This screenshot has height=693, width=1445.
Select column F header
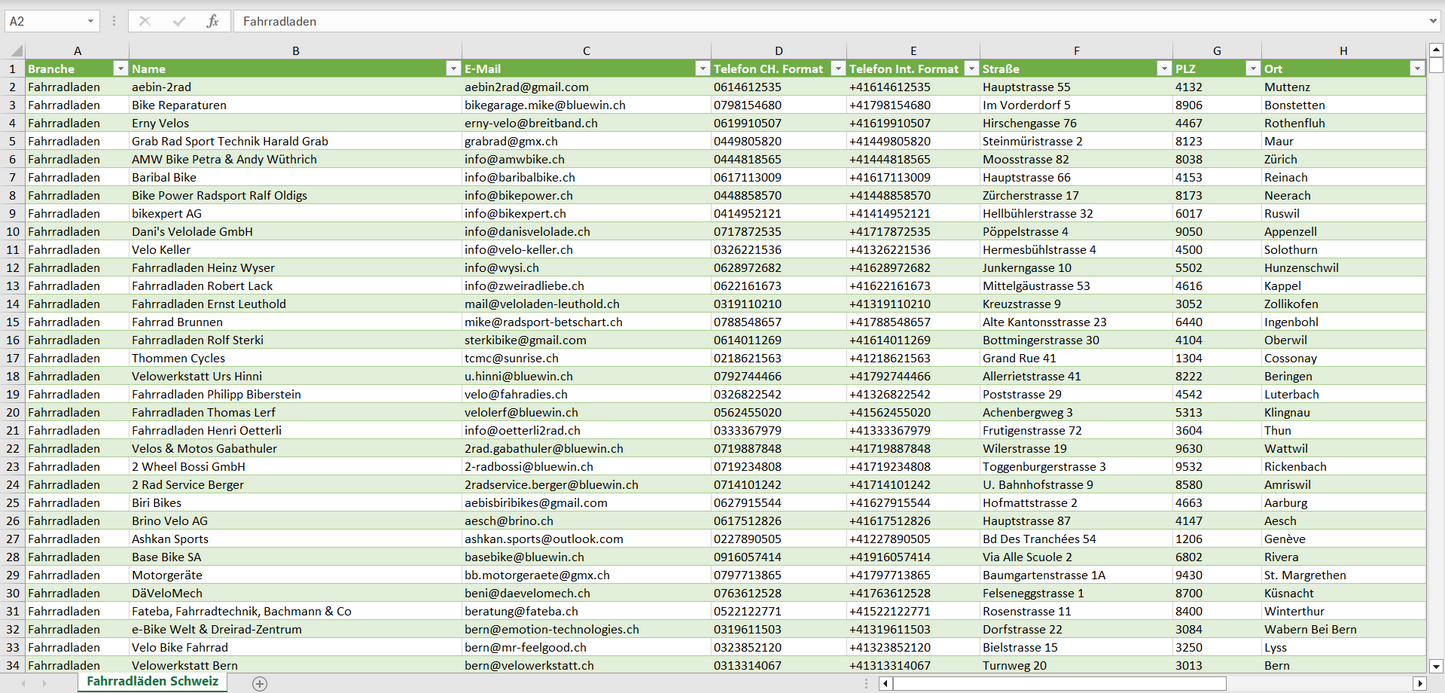click(x=1076, y=51)
